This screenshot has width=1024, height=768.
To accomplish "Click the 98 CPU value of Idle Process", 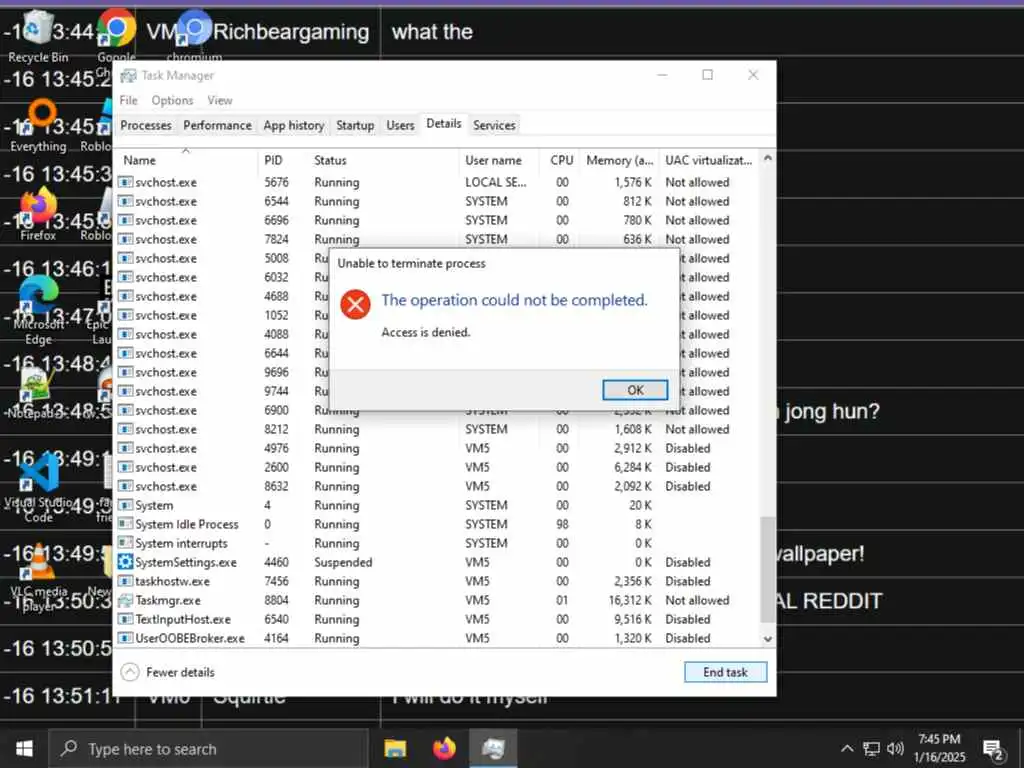I will [562, 524].
